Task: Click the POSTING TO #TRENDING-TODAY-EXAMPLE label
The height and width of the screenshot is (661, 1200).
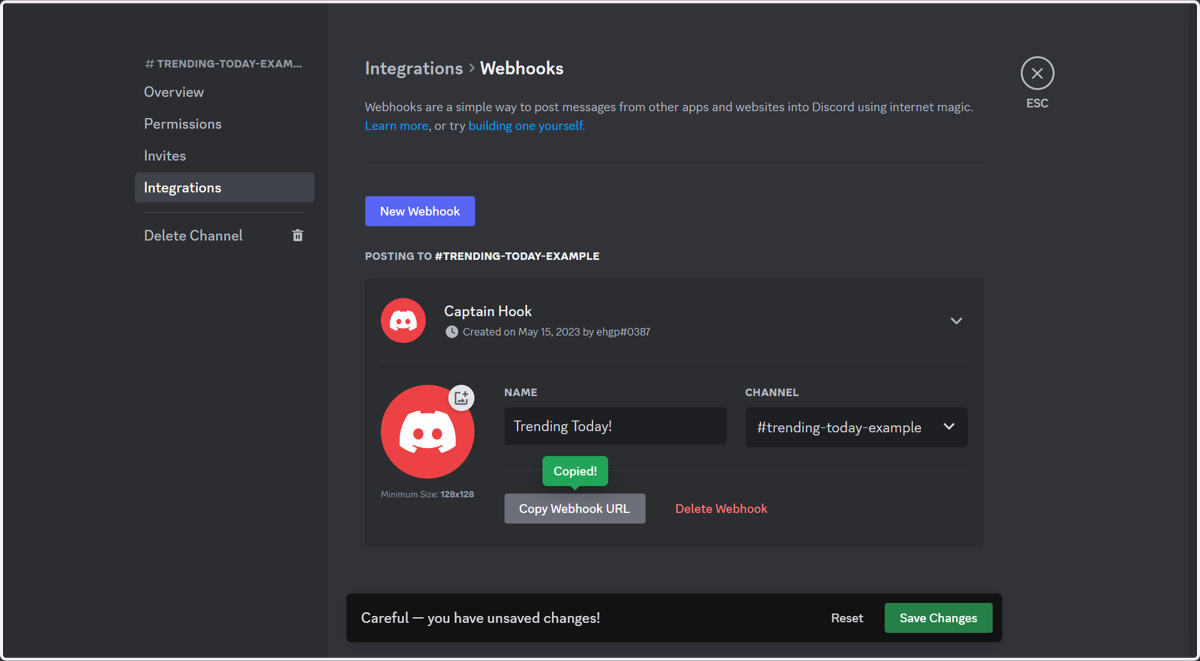Action: tap(482, 256)
